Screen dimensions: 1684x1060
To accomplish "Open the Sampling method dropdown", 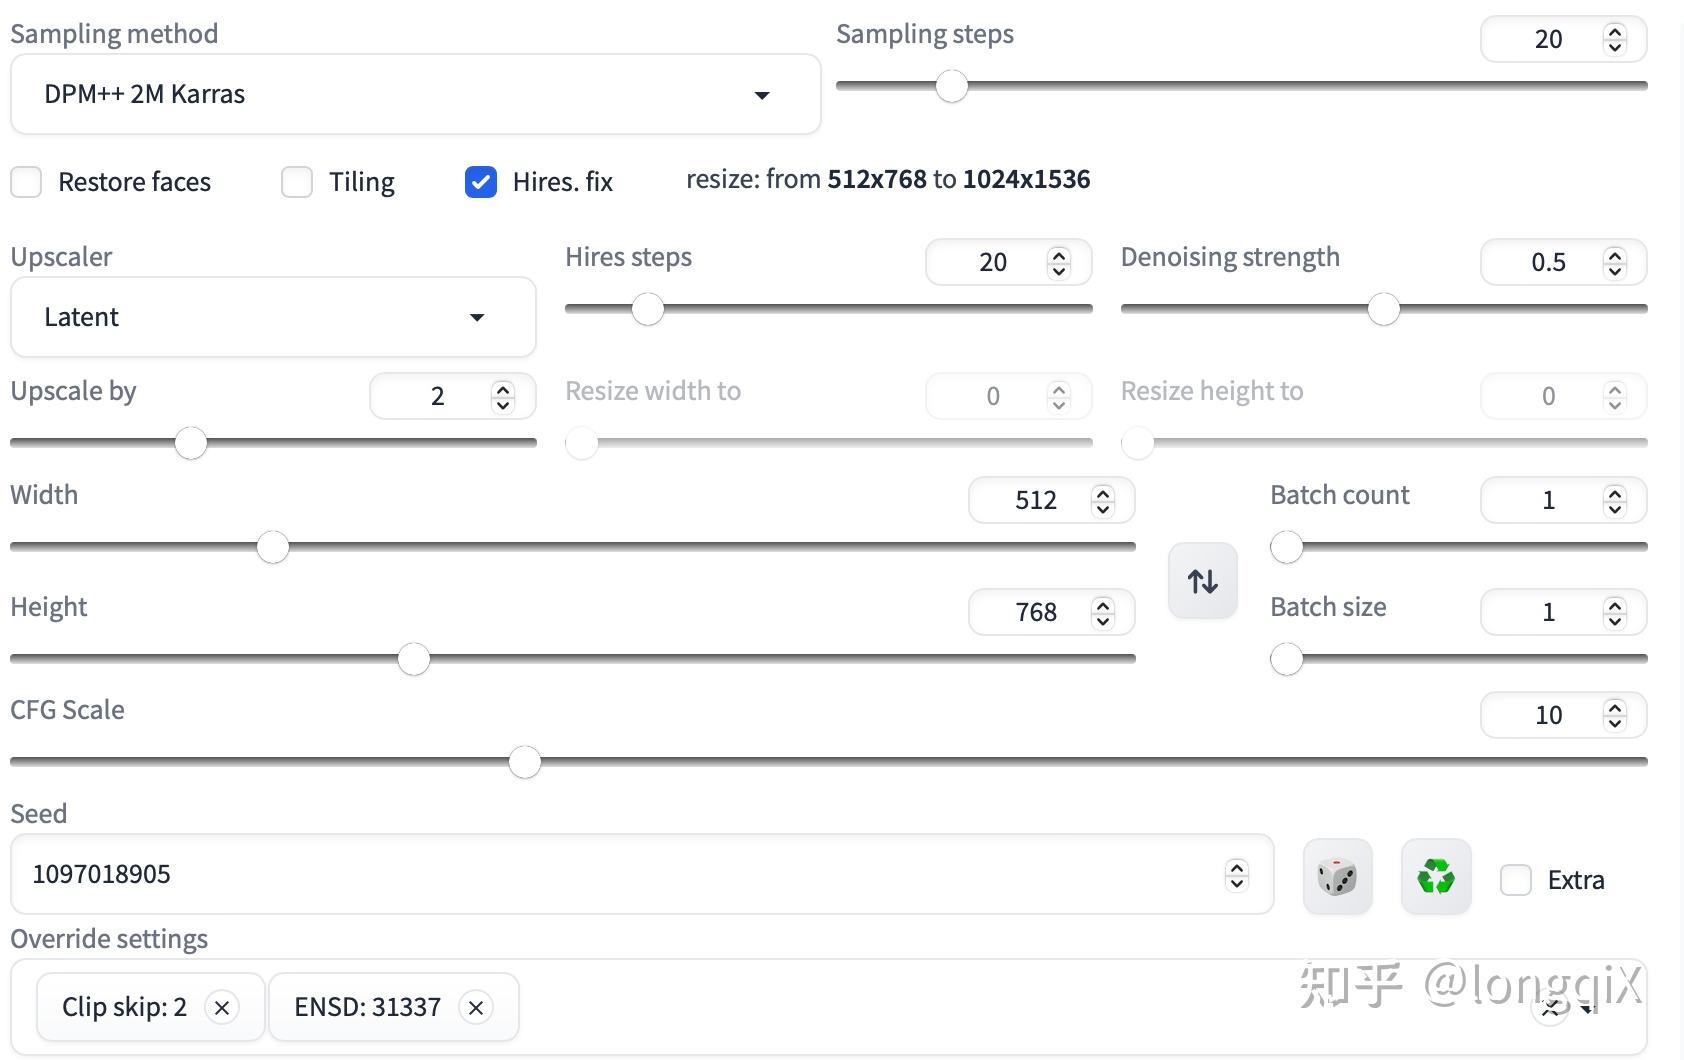I will 415,95.
